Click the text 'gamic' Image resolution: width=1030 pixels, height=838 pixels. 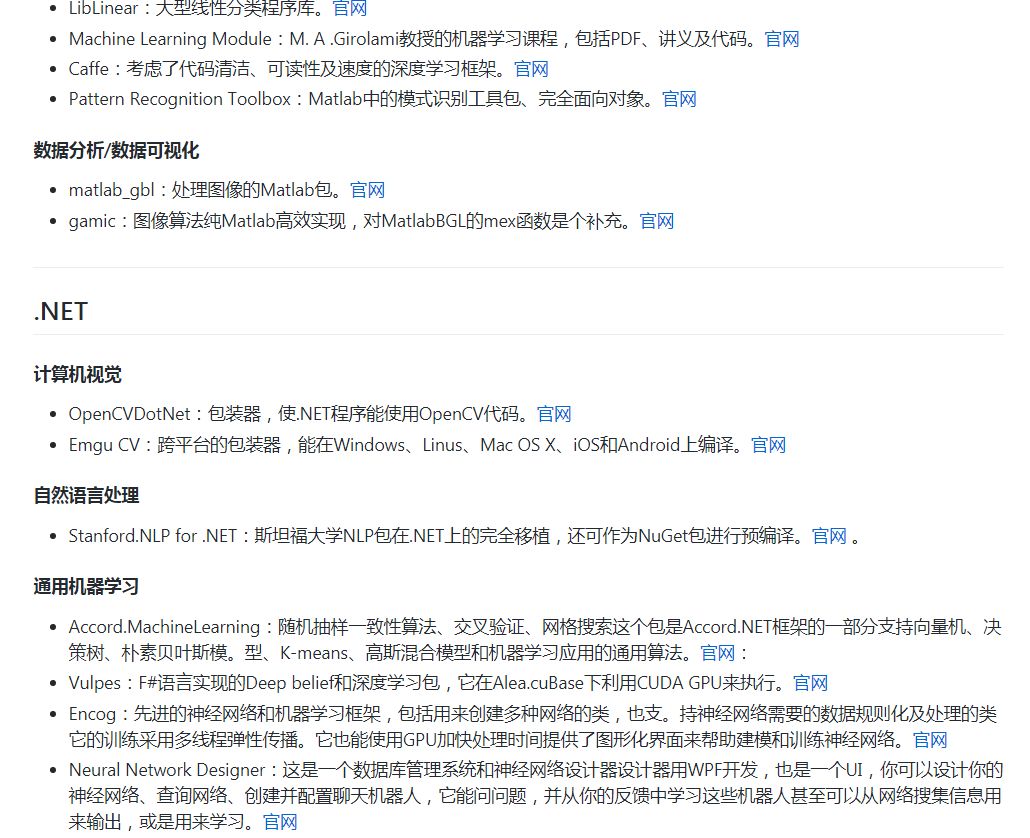92,221
